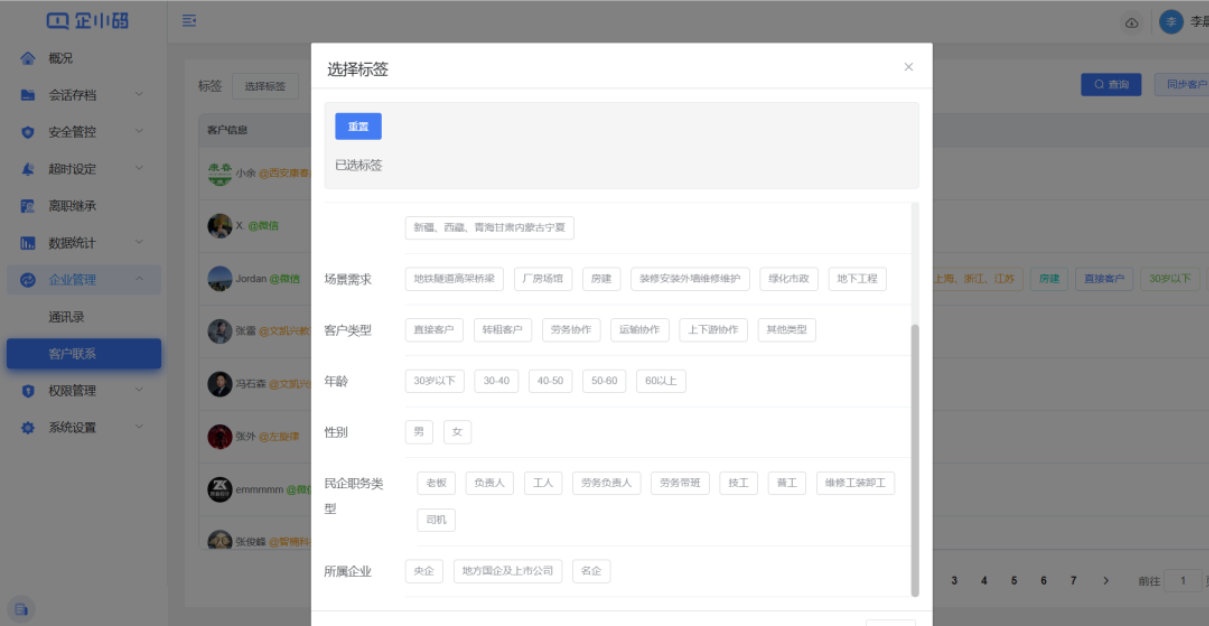Select the 30岁以下 age tag in dialog
The width and height of the screenshot is (1209, 626).
click(435, 381)
